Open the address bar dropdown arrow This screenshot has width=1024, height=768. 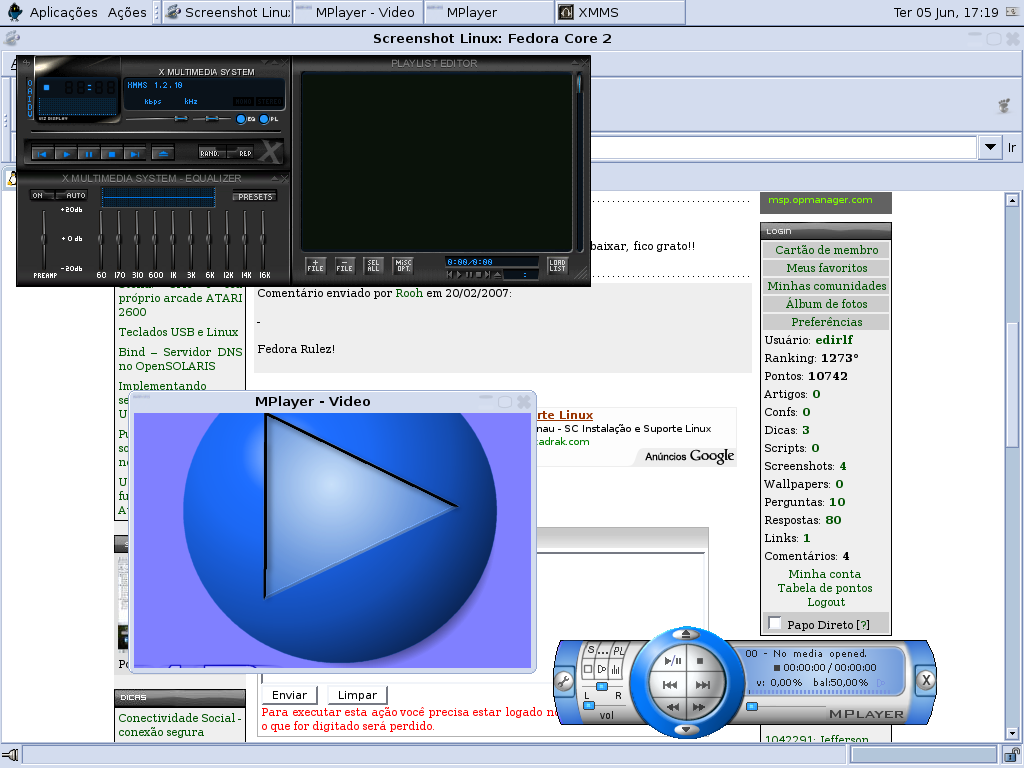click(x=990, y=147)
